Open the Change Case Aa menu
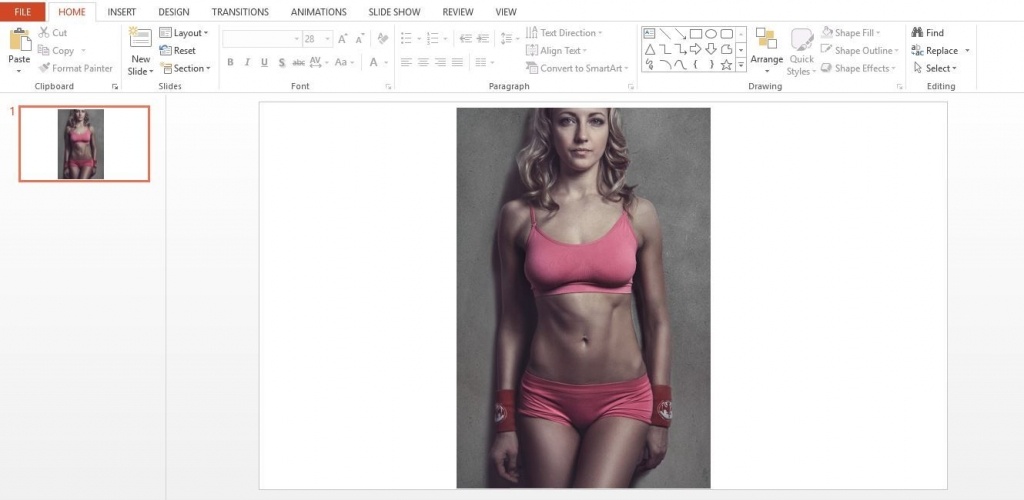Viewport: 1024px width, 500px height. (x=344, y=63)
